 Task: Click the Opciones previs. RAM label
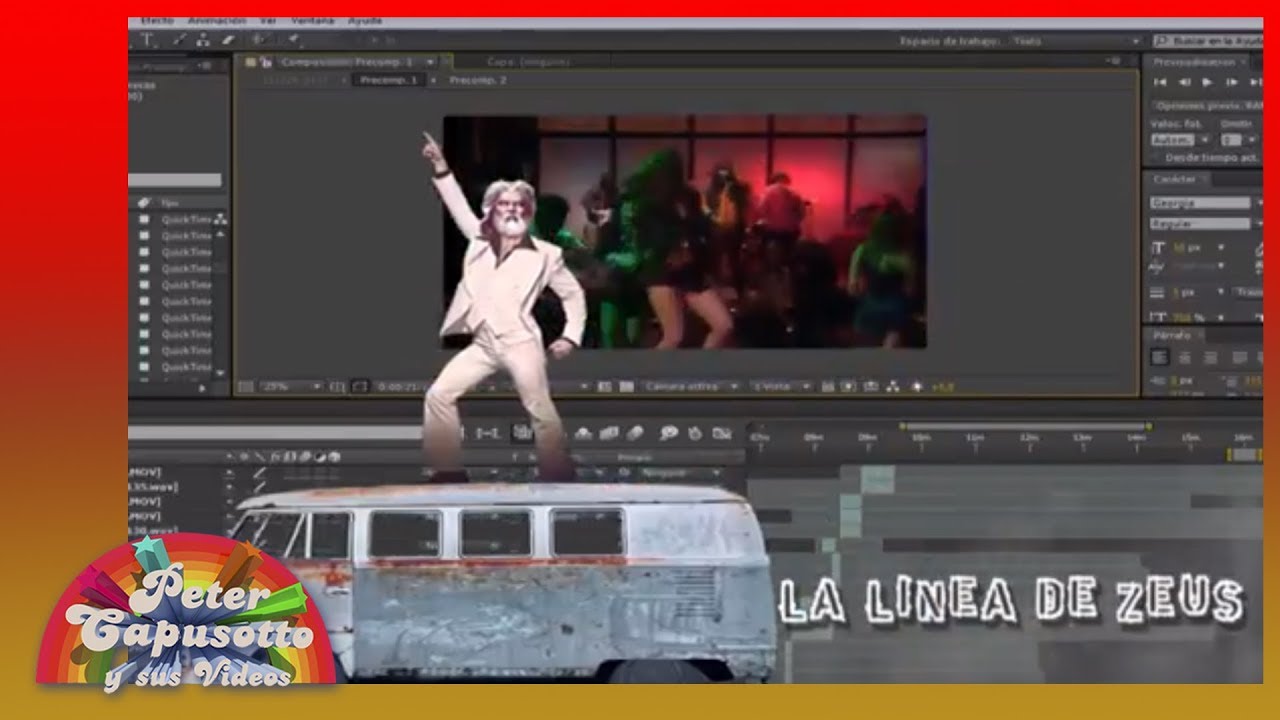coord(1208,105)
